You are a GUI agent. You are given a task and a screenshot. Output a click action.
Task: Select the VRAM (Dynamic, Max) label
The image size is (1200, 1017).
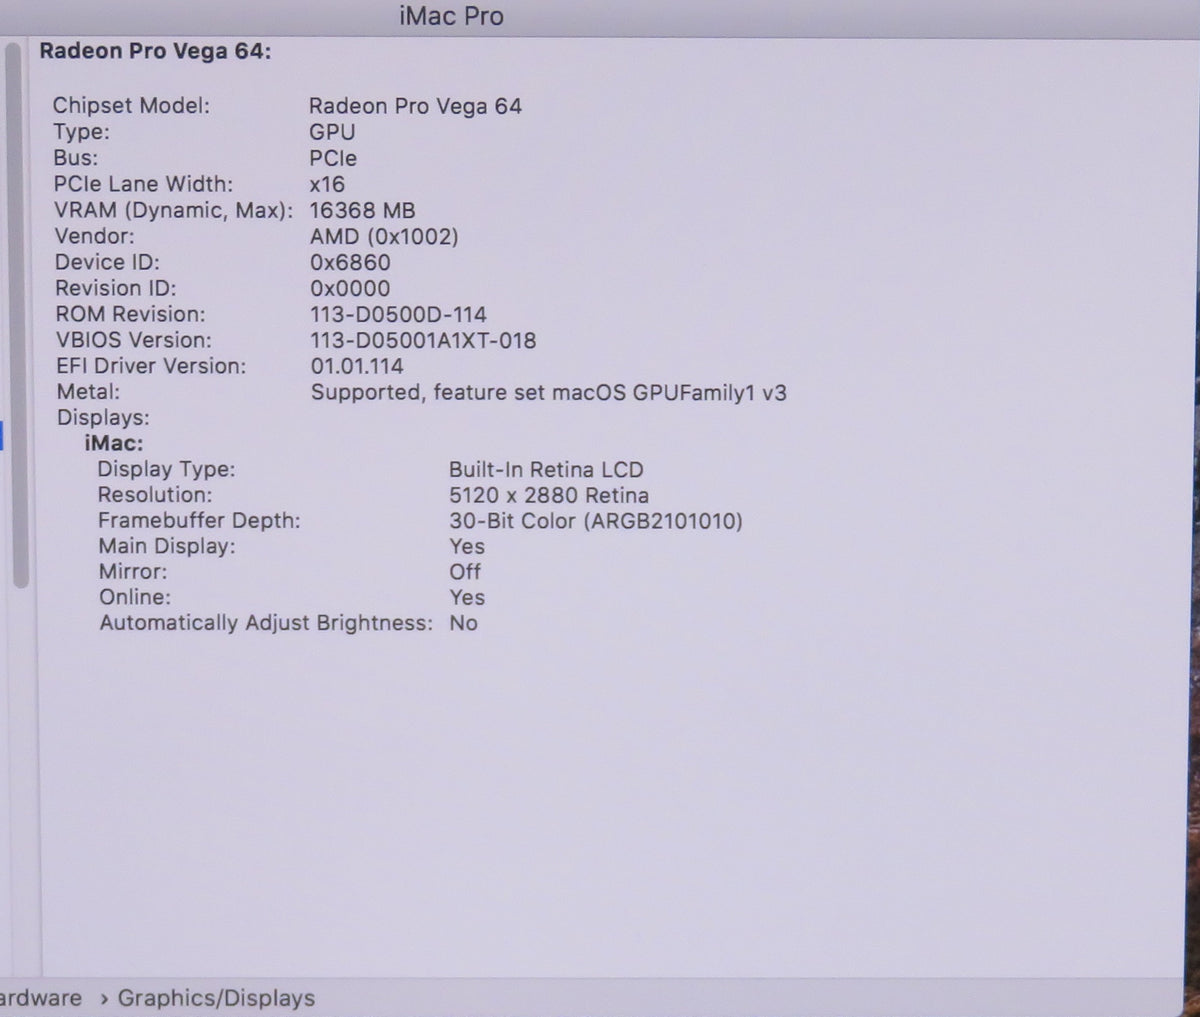(x=173, y=210)
